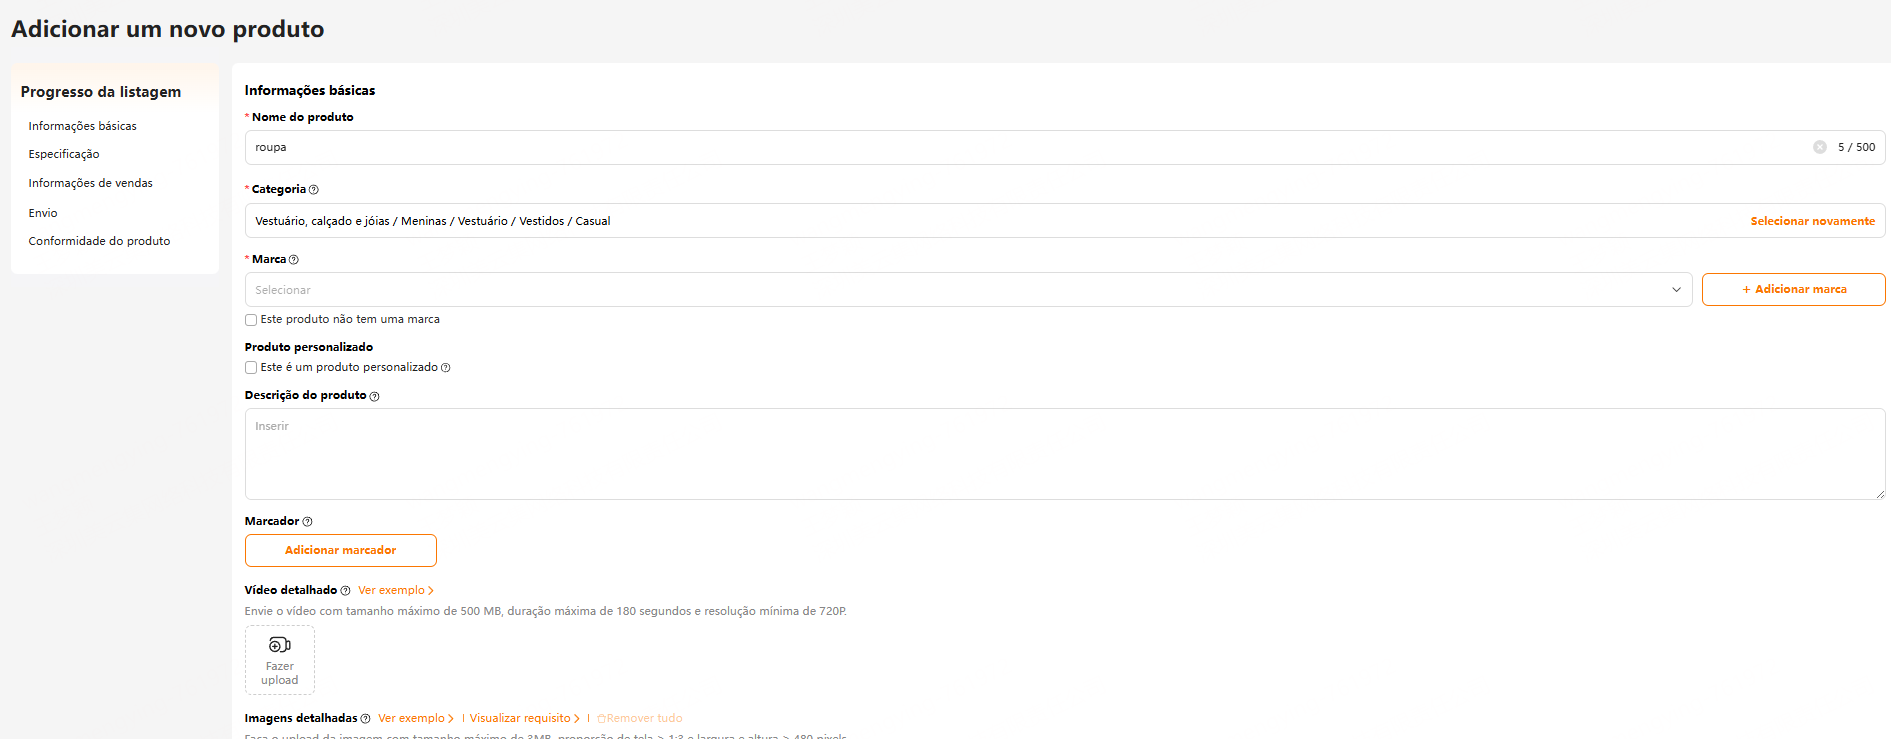The height and width of the screenshot is (739, 1891).
Task: Open 'Visualizar requisito' for detailed images
Action: [x=524, y=719]
